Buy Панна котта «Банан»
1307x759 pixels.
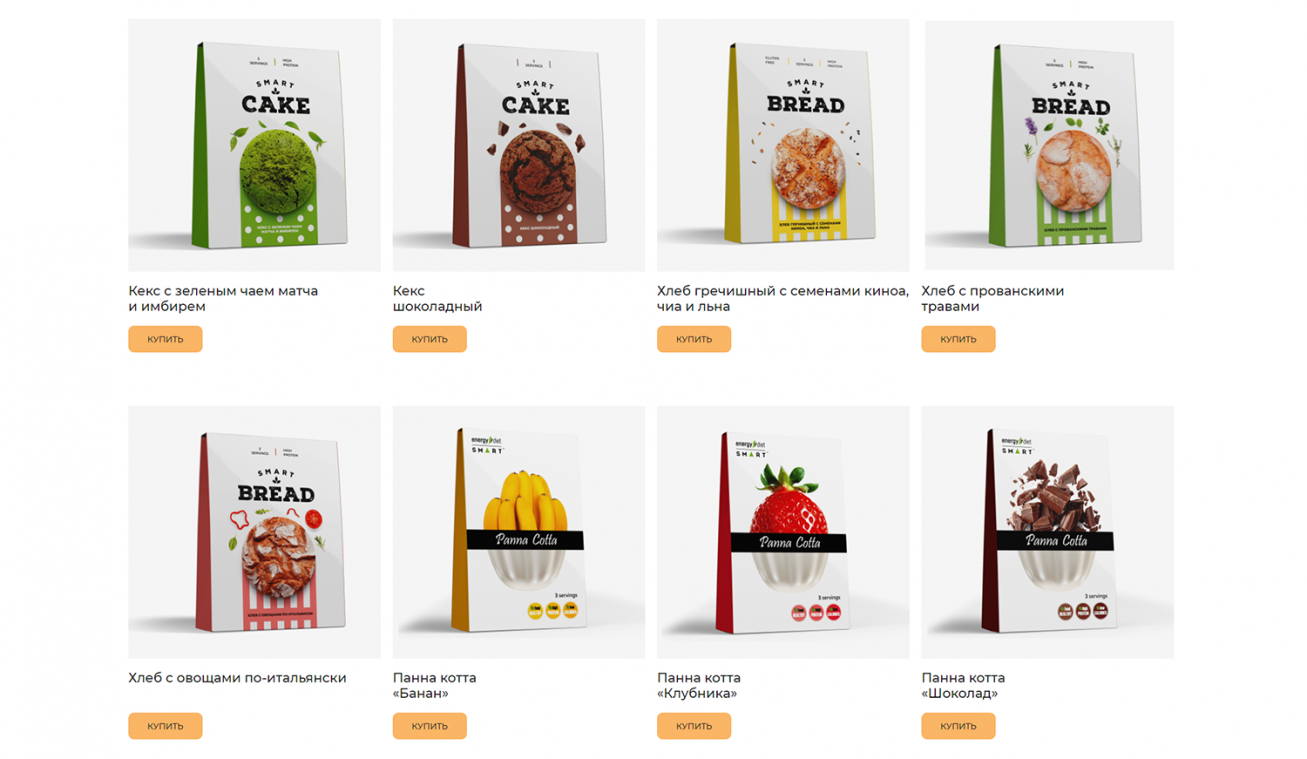[x=429, y=726]
